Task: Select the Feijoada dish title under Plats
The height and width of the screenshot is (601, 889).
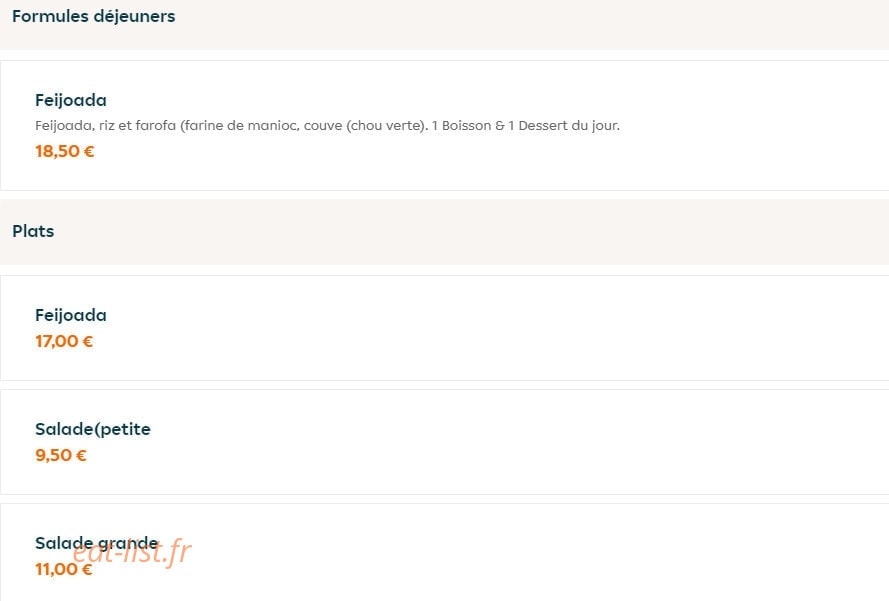Action: [x=71, y=315]
